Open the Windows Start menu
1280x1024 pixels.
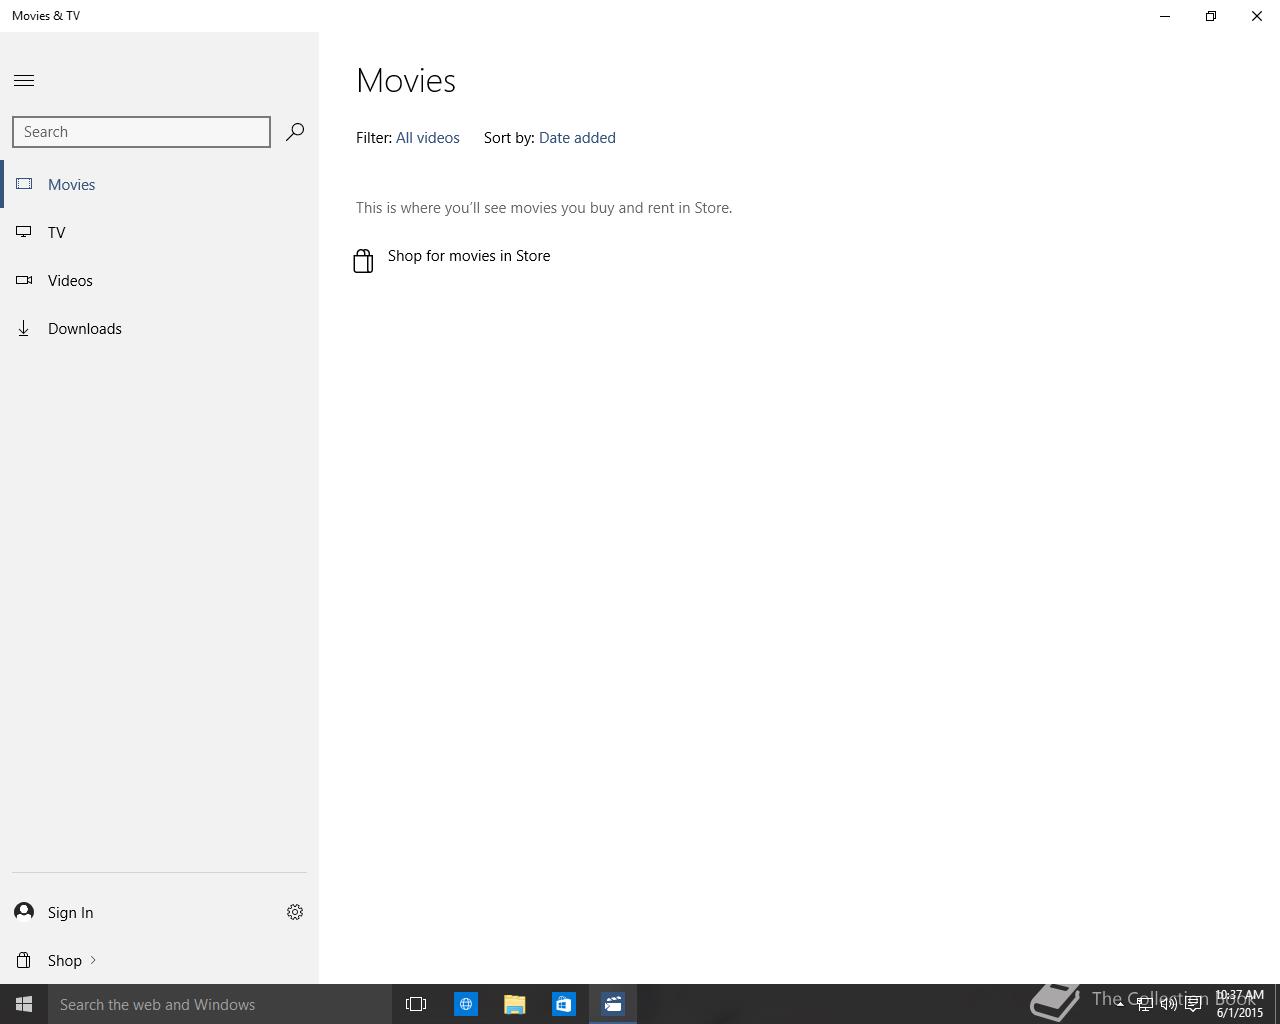click(24, 1004)
